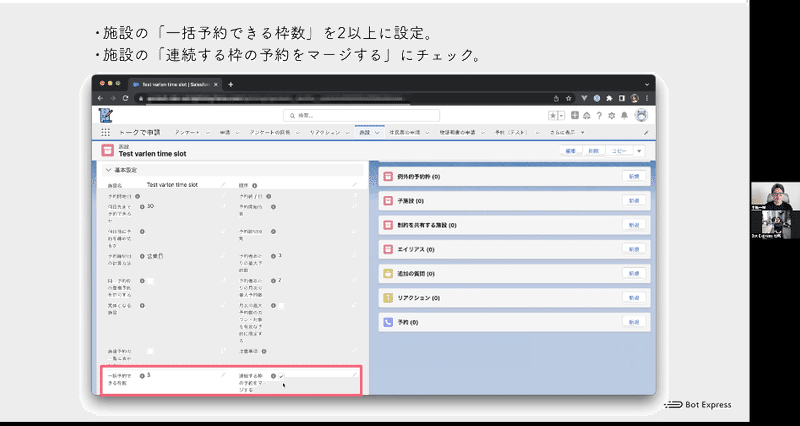
Task: Expand the さらに表示 more tabs menu
Action: click(567, 133)
